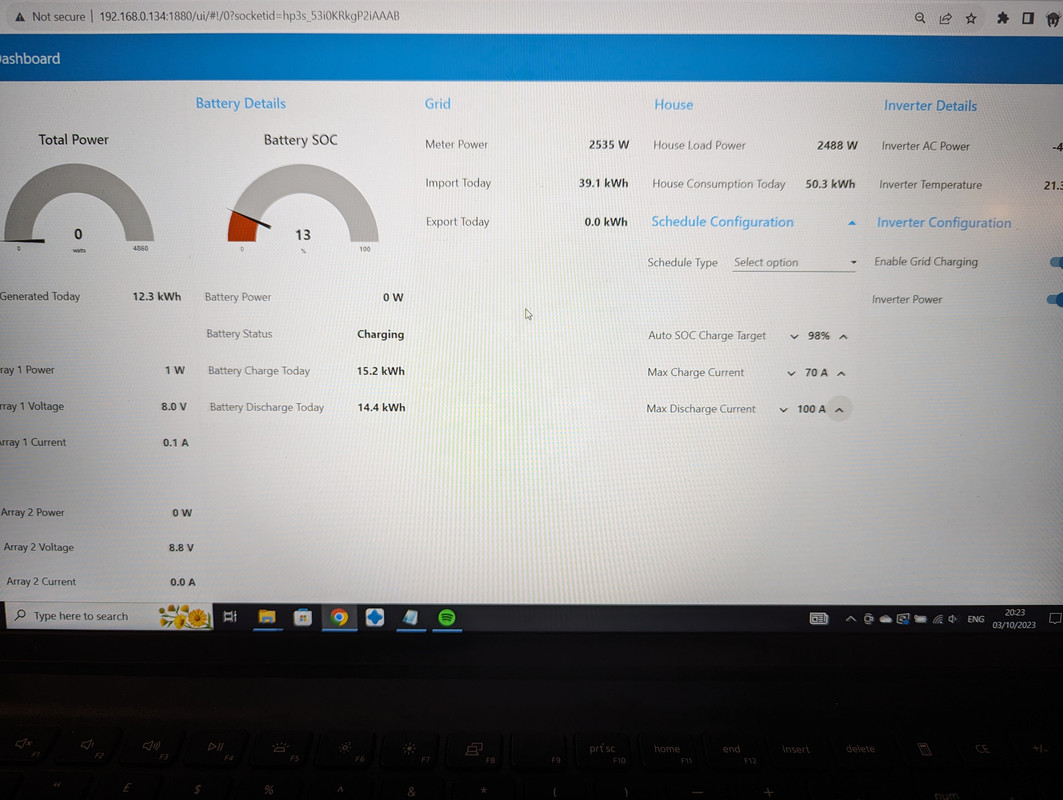Click the Not secure warning icon
The image size is (1063, 800).
20,16
